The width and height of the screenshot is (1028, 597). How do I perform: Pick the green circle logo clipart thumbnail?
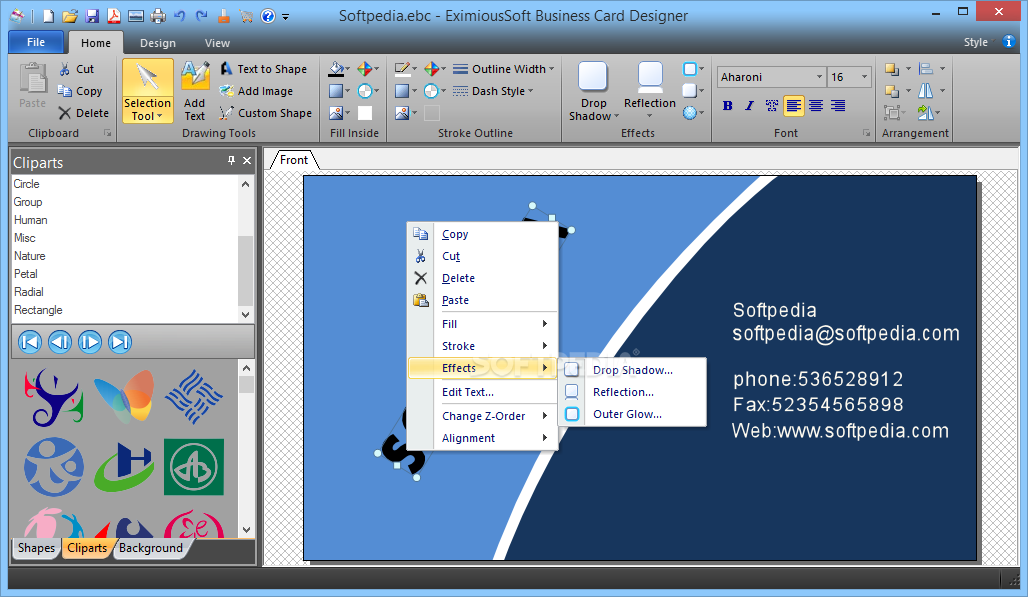point(193,467)
